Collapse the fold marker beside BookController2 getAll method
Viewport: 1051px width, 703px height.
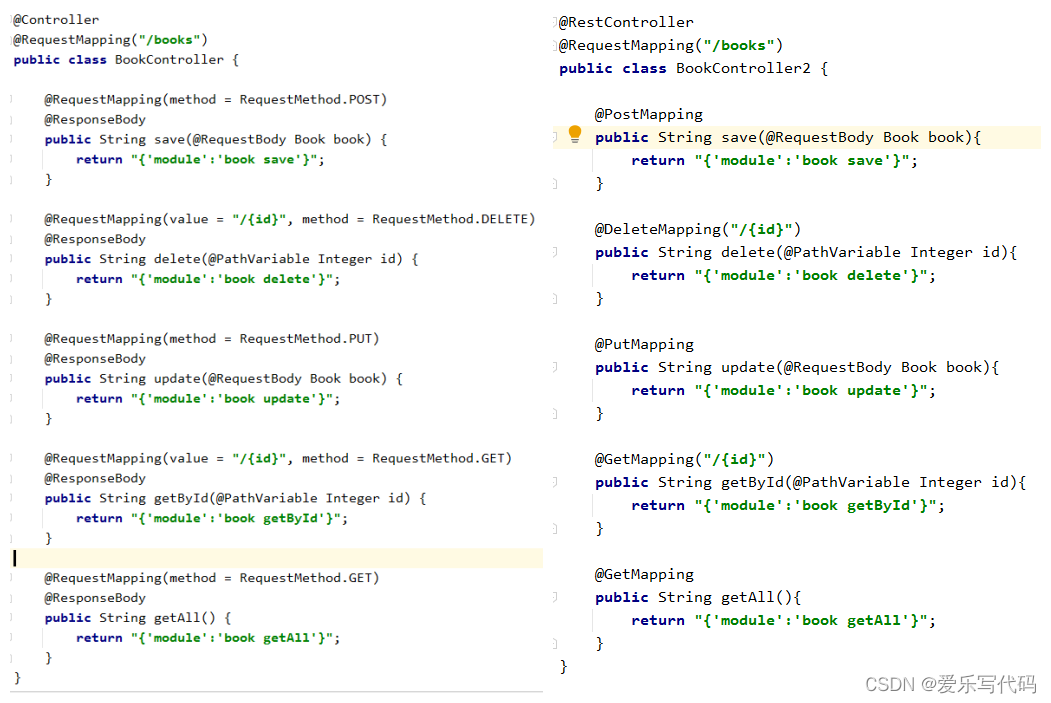[555, 597]
